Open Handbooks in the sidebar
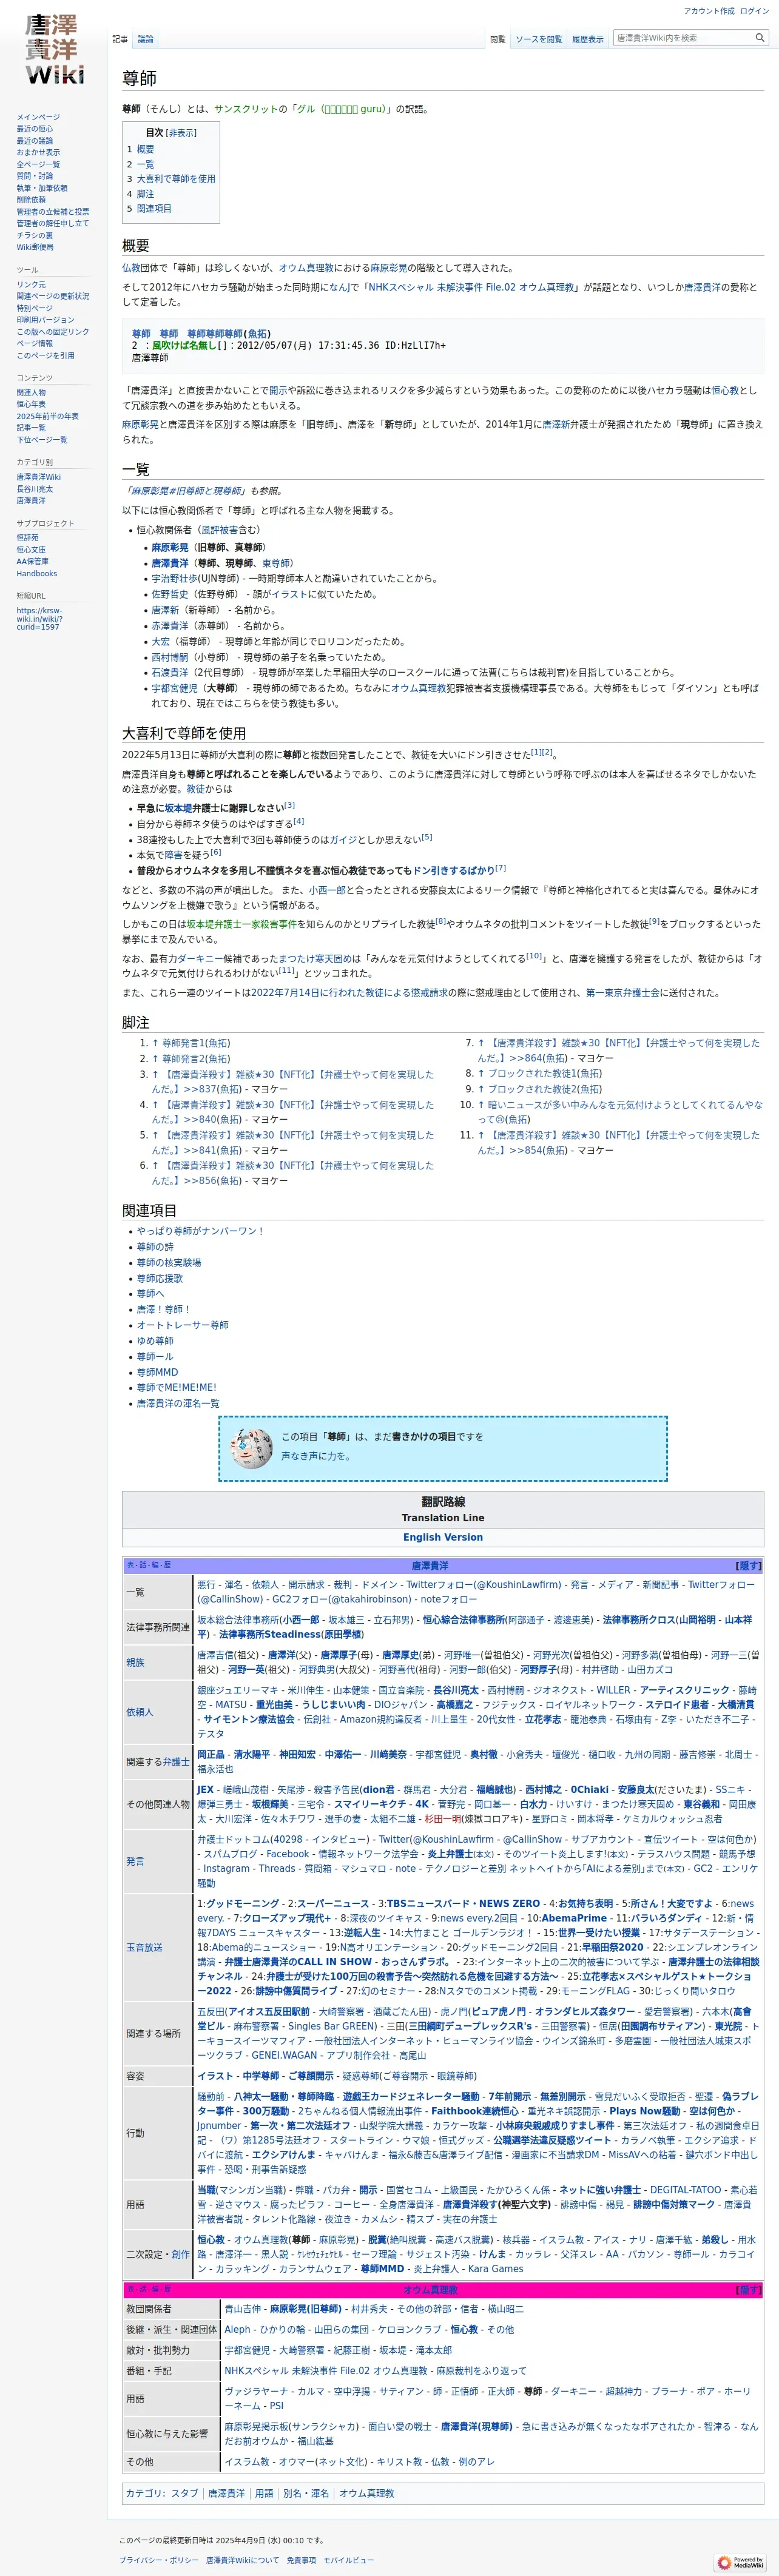This screenshot has height=2576, width=779. pos(37,573)
